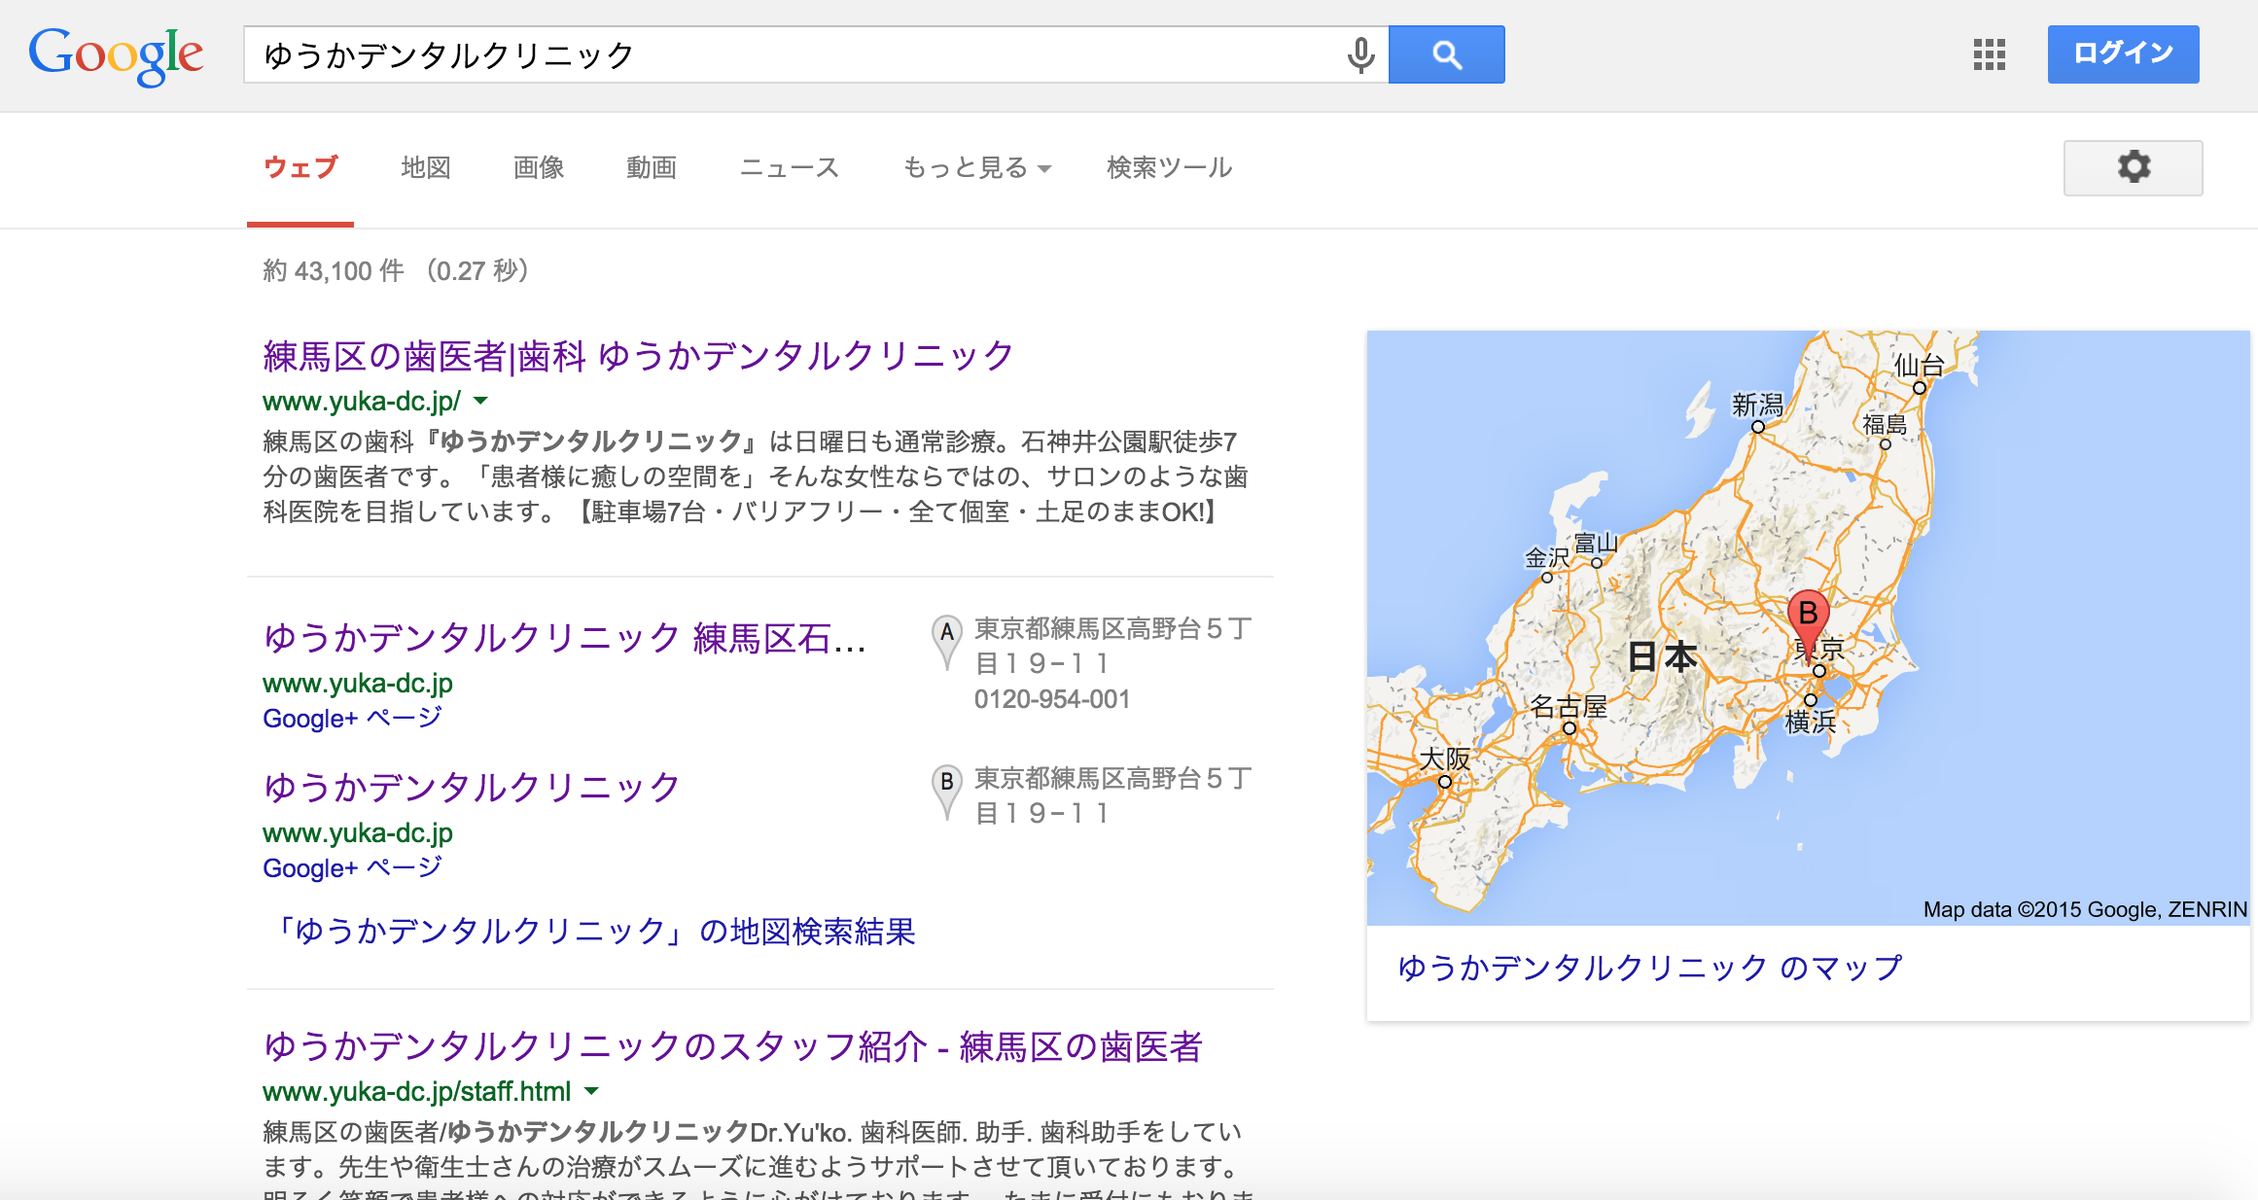Click the Google logo
This screenshot has width=2258, height=1200.
116,55
